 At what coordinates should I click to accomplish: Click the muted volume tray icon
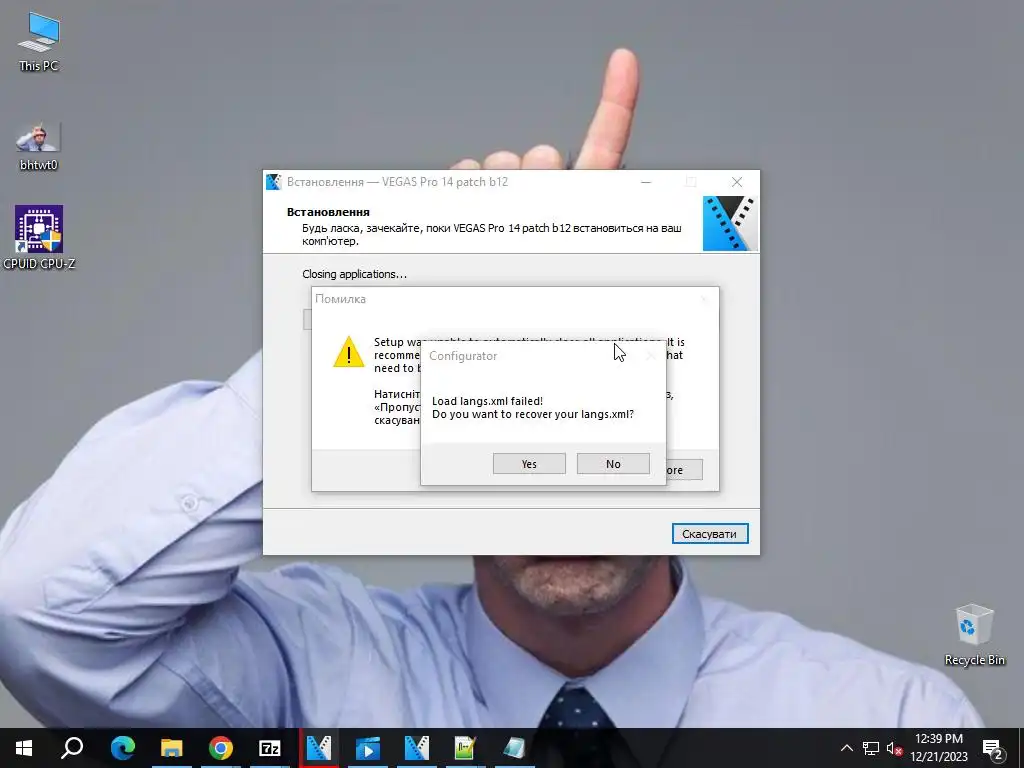click(x=895, y=748)
